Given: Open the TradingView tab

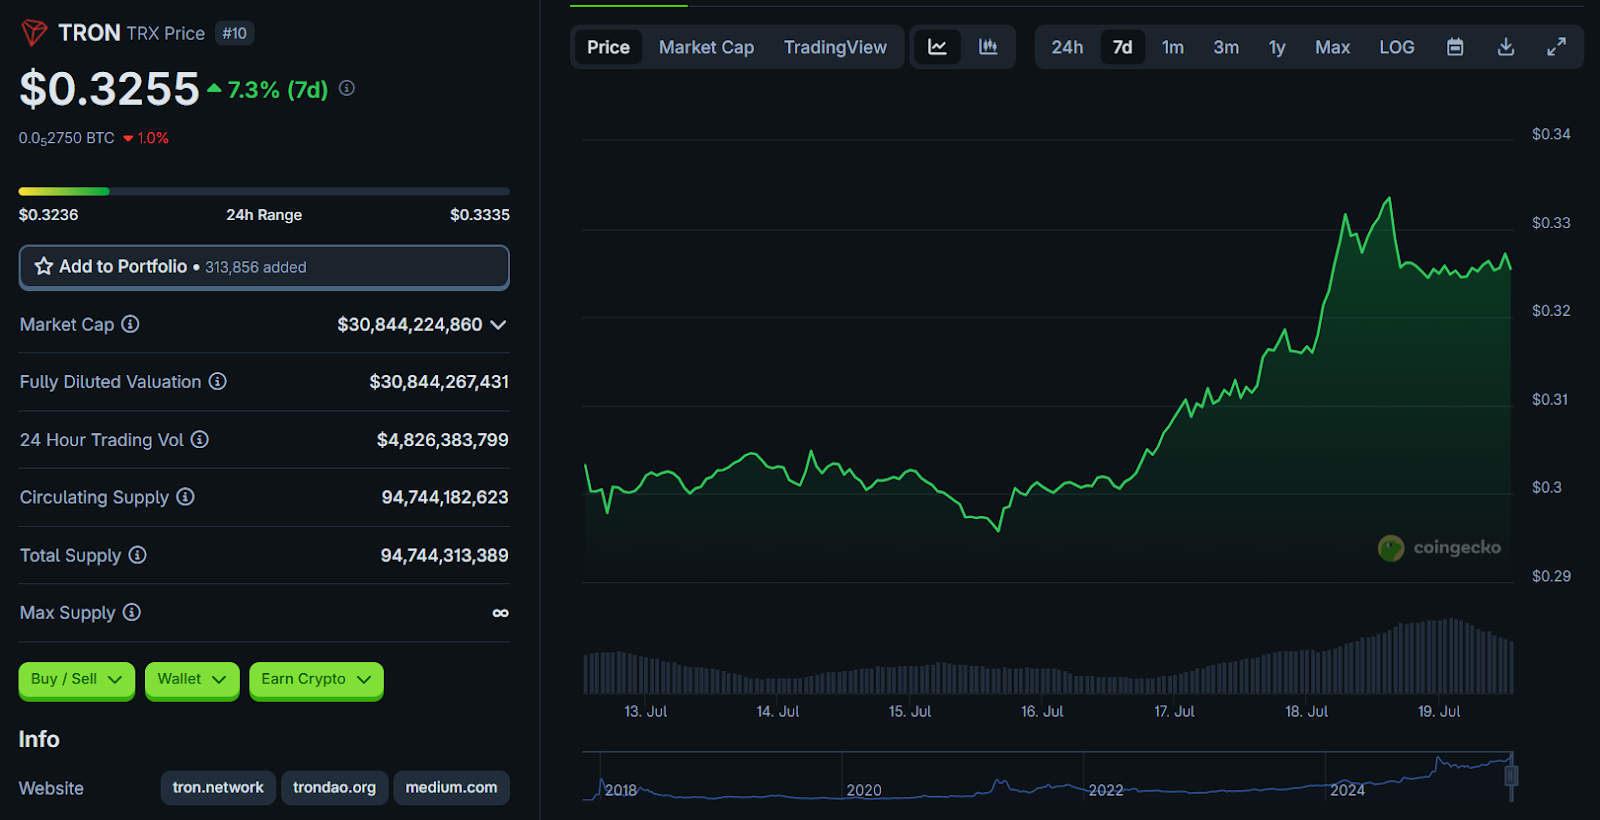Looking at the screenshot, I should pyautogui.click(x=835, y=47).
